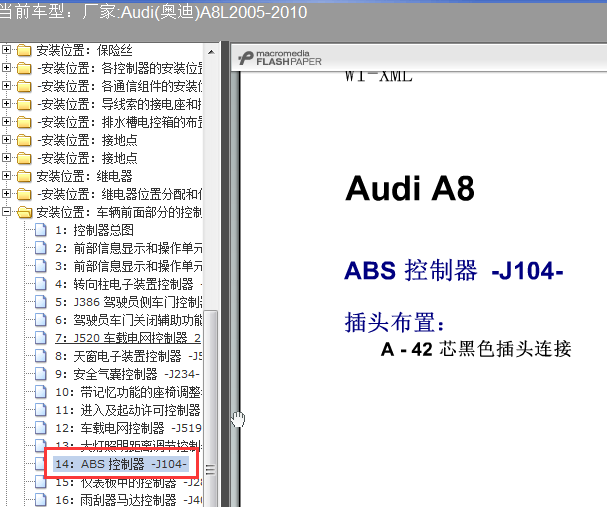Select folder label 安装位置: 继电器
The image size is (607, 507).
84,176
